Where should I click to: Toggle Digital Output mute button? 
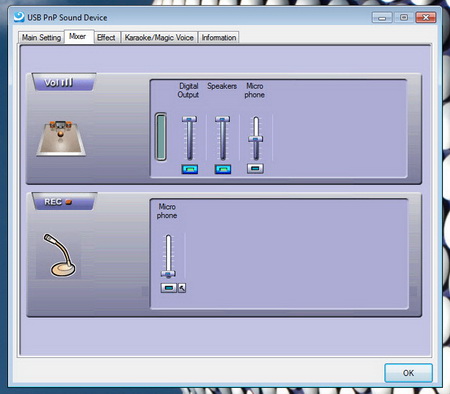point(190,169)
